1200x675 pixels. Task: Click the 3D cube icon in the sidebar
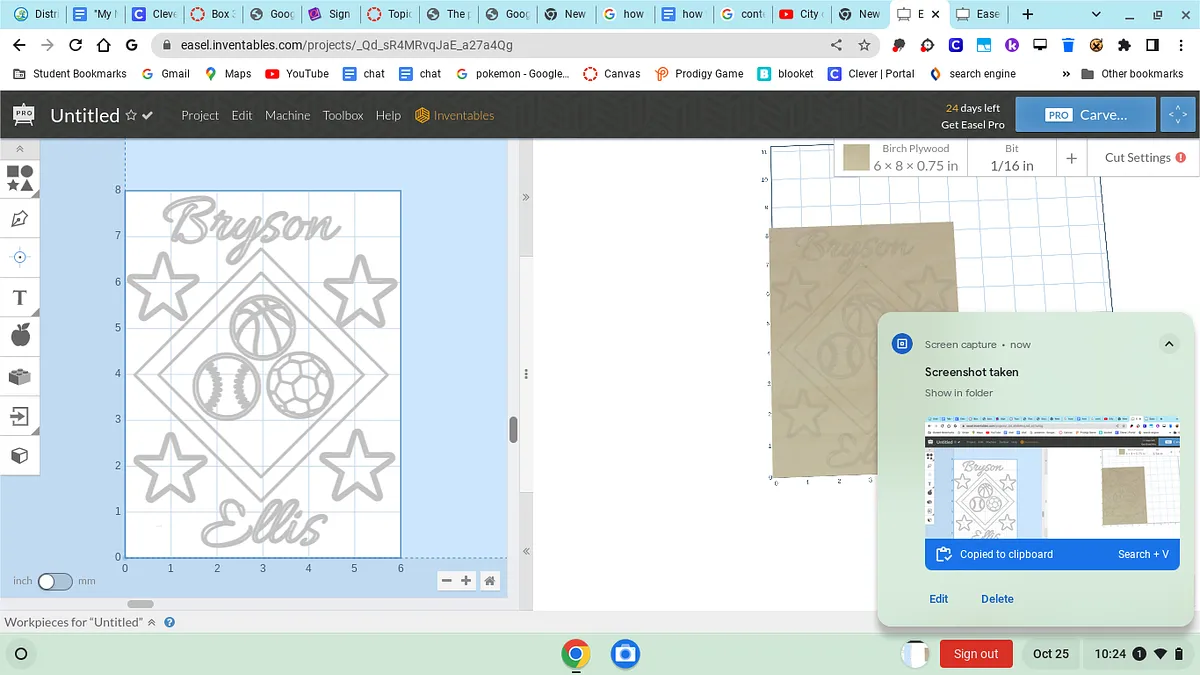(20, 456)
